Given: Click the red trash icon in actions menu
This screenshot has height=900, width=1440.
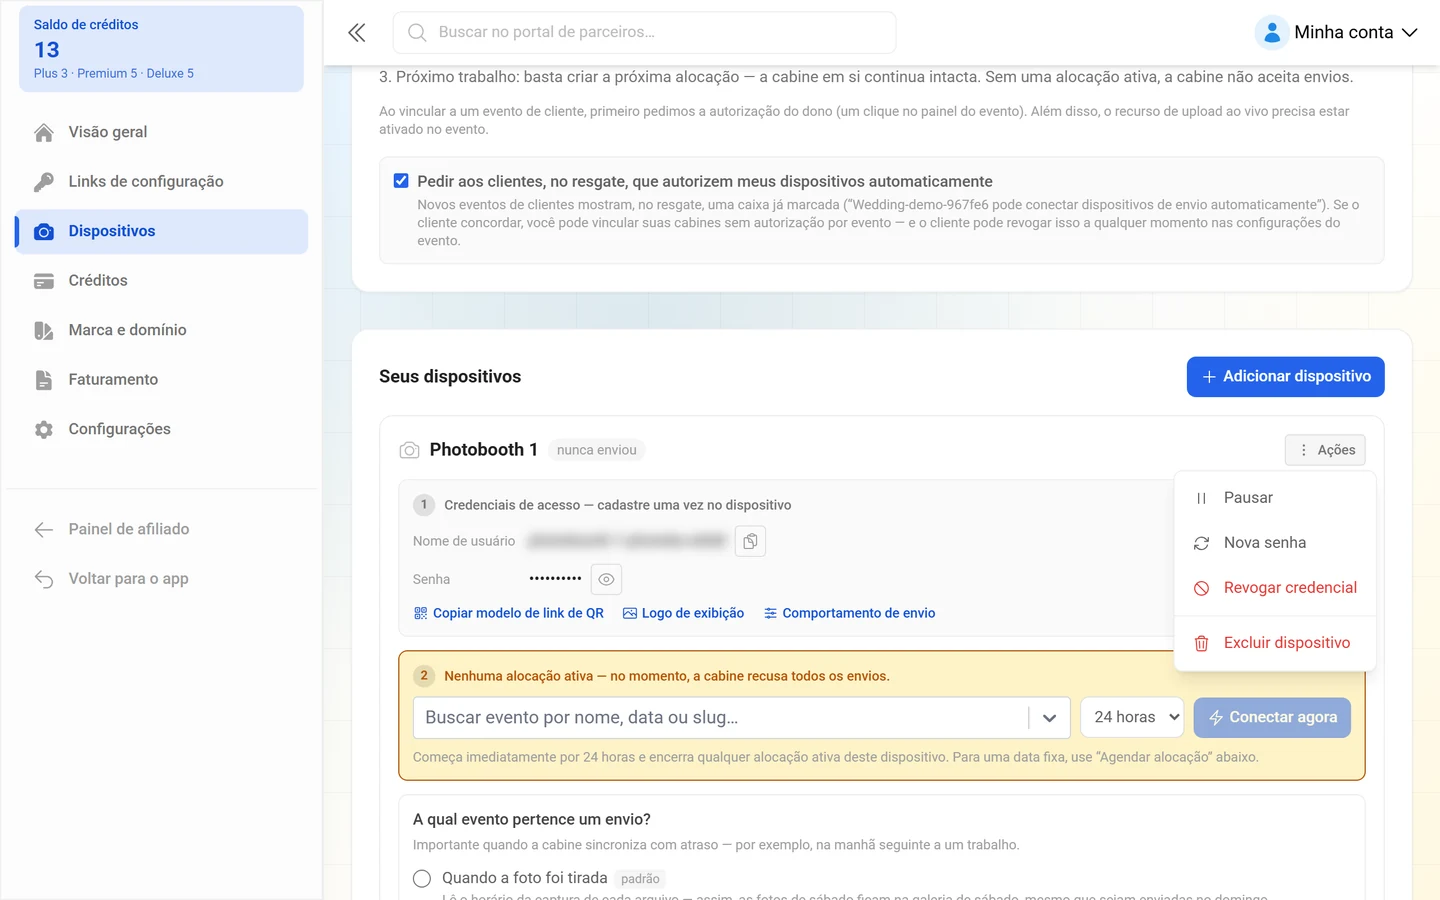Looking at the screenshot, I should (x=1202, y=643).
